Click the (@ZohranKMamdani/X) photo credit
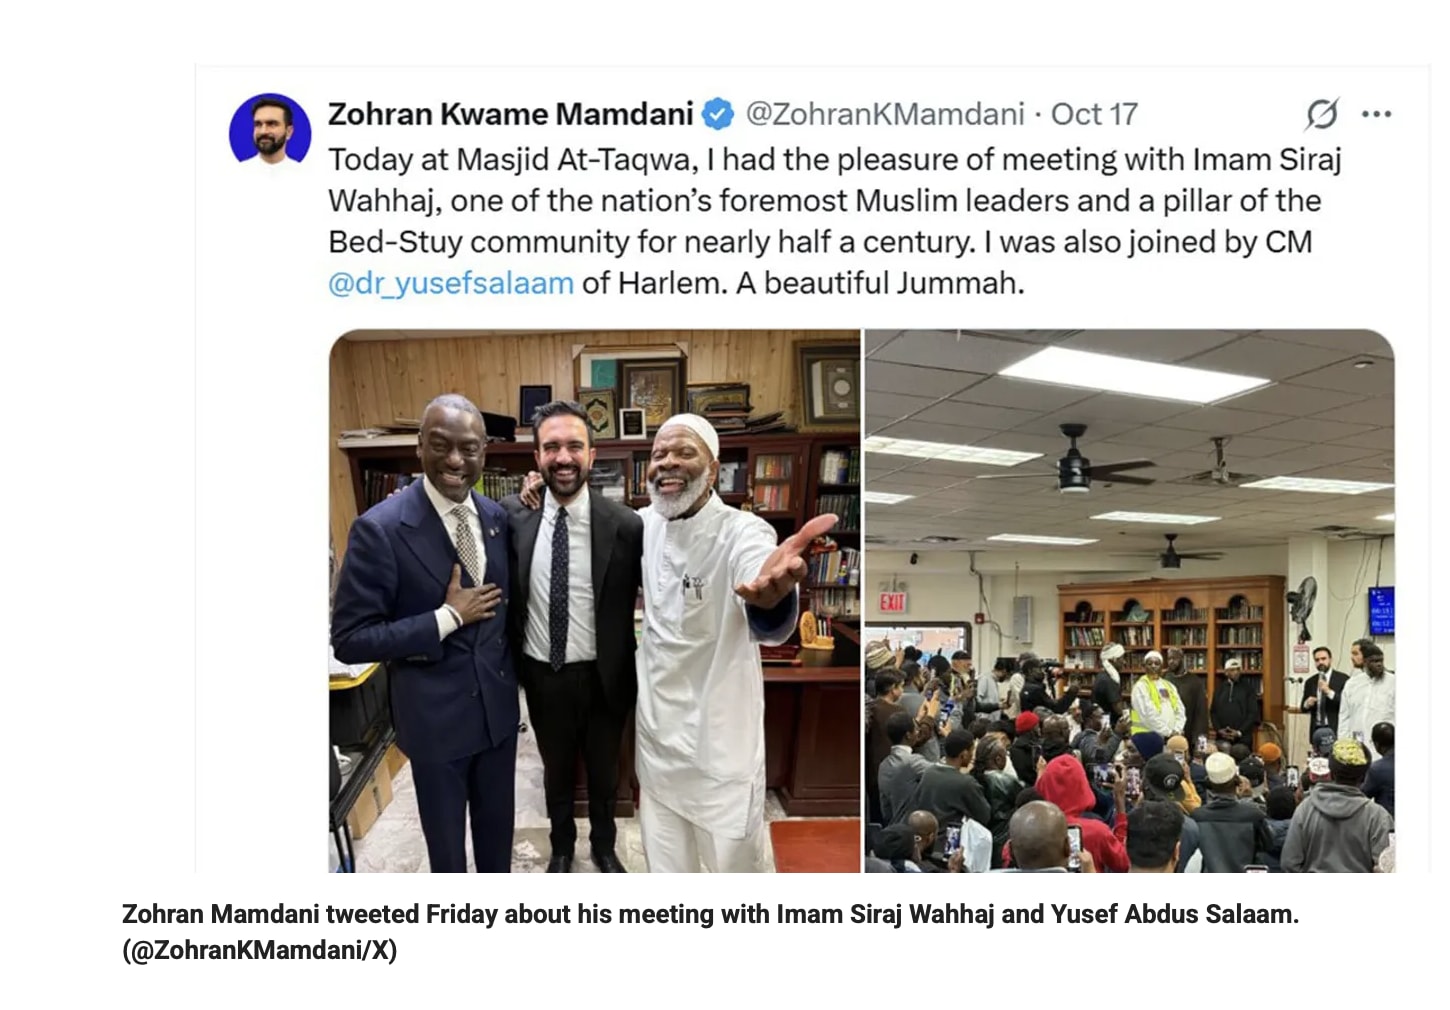The height and width of the screenshot is (1010, 1450). pos(260,950)
